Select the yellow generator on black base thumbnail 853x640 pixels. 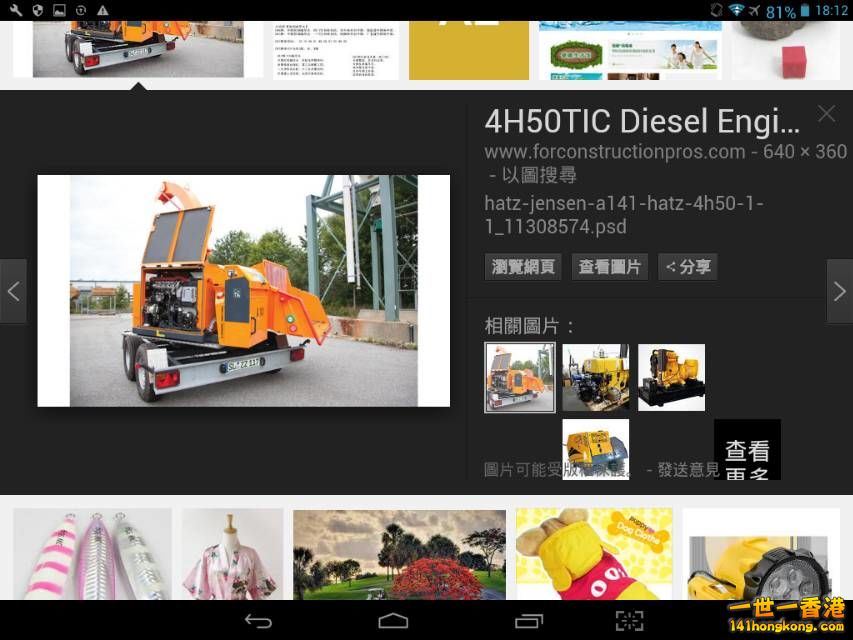[x=671, y=377]
